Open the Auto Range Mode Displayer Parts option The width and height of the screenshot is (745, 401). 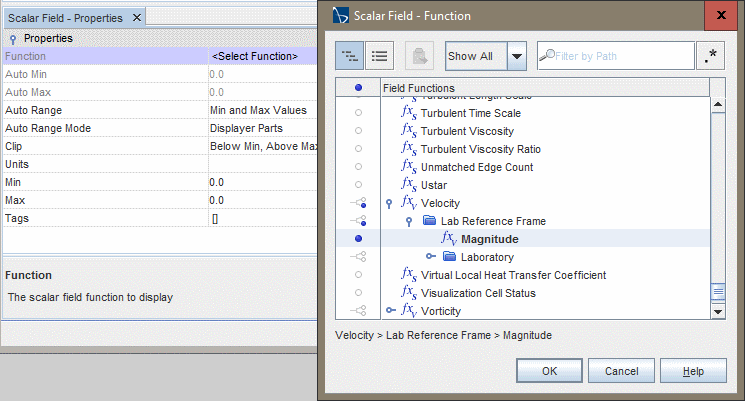click(263, 128)
